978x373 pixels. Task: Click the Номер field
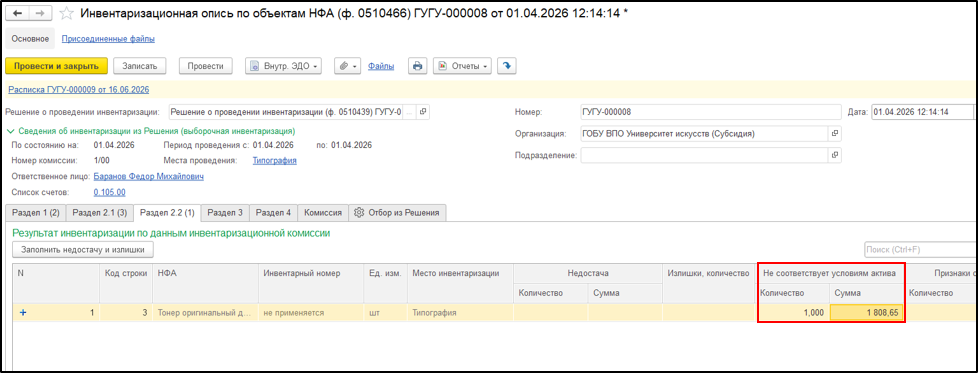(710, 112)
